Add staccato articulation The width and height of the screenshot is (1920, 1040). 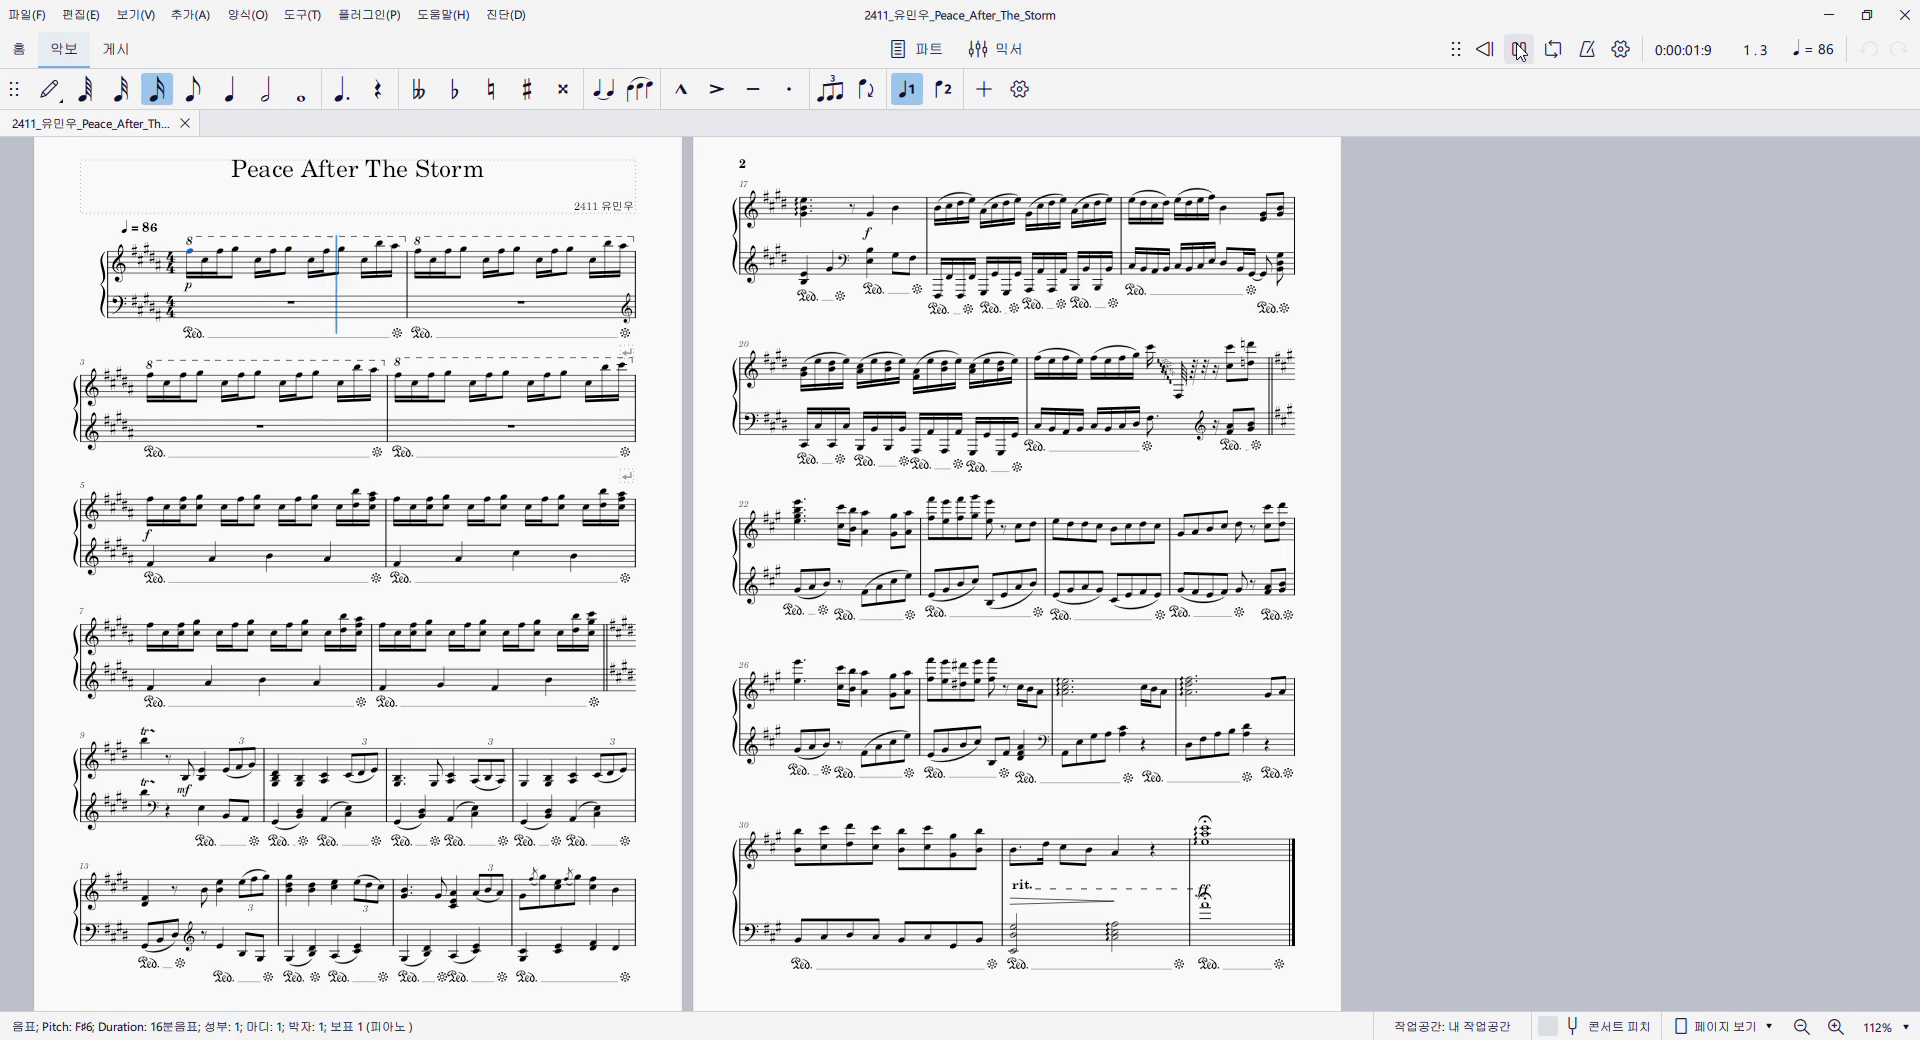tap(789, 90)
